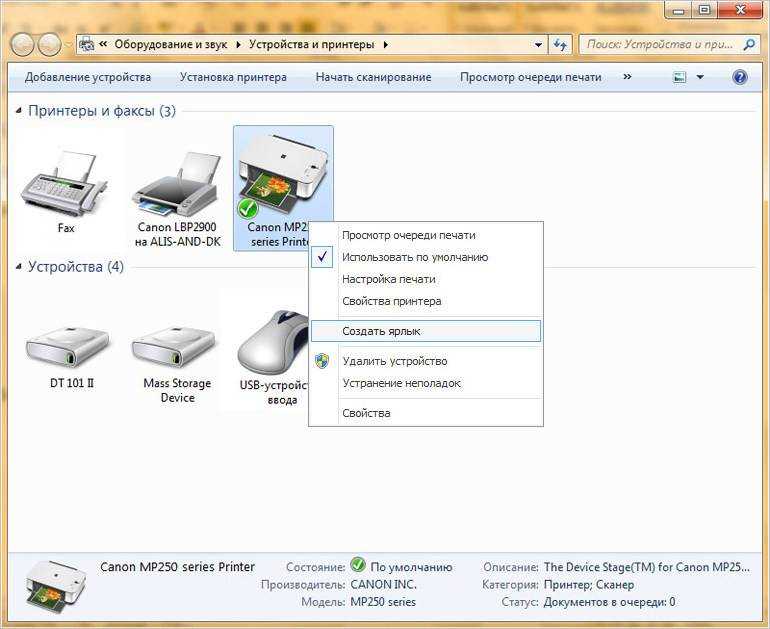Open the view options dropdown arrow
Screen dimensions: 770x629
pyautogui.click(x=700, y=77)
